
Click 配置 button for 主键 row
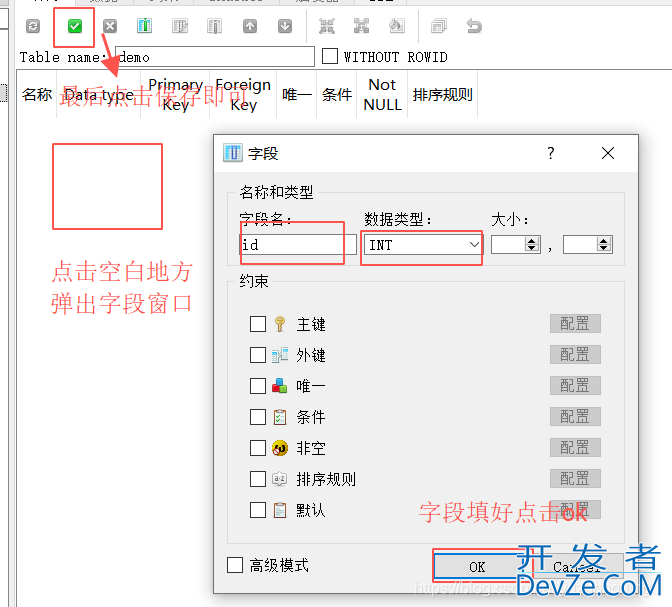(x=575, y=324)
